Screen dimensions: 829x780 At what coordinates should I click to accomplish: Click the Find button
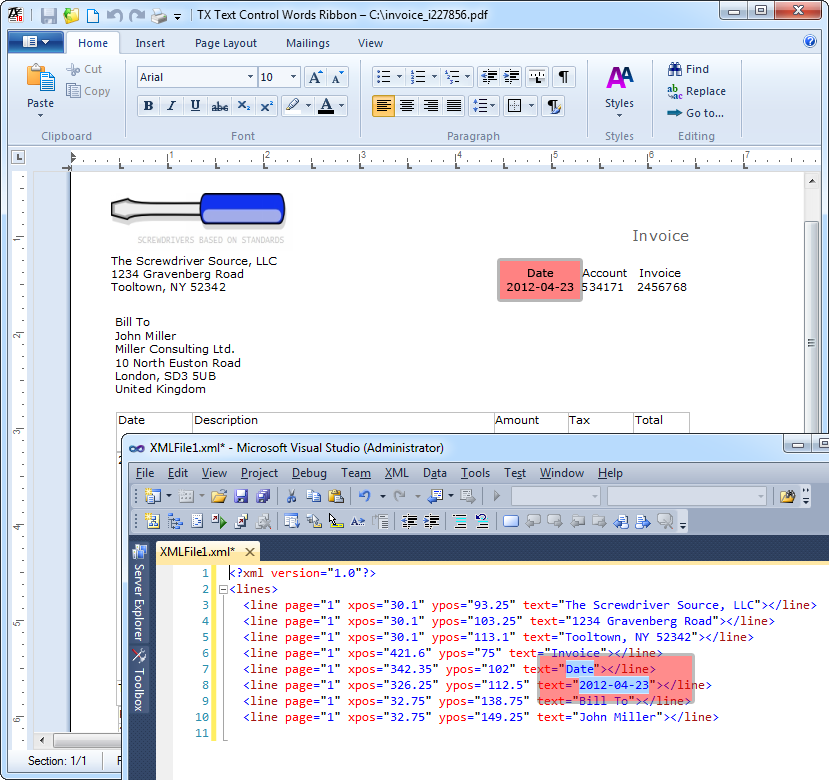point(688,69)
